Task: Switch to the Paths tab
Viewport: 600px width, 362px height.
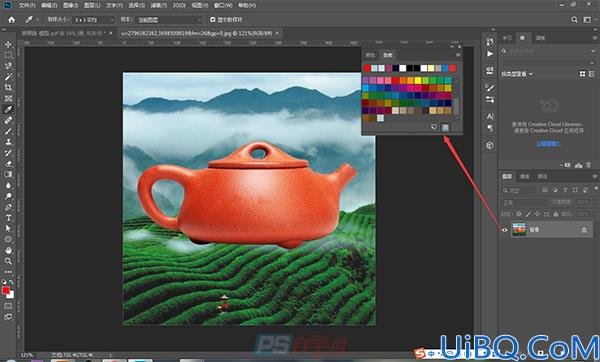Action: click(542, 176)
